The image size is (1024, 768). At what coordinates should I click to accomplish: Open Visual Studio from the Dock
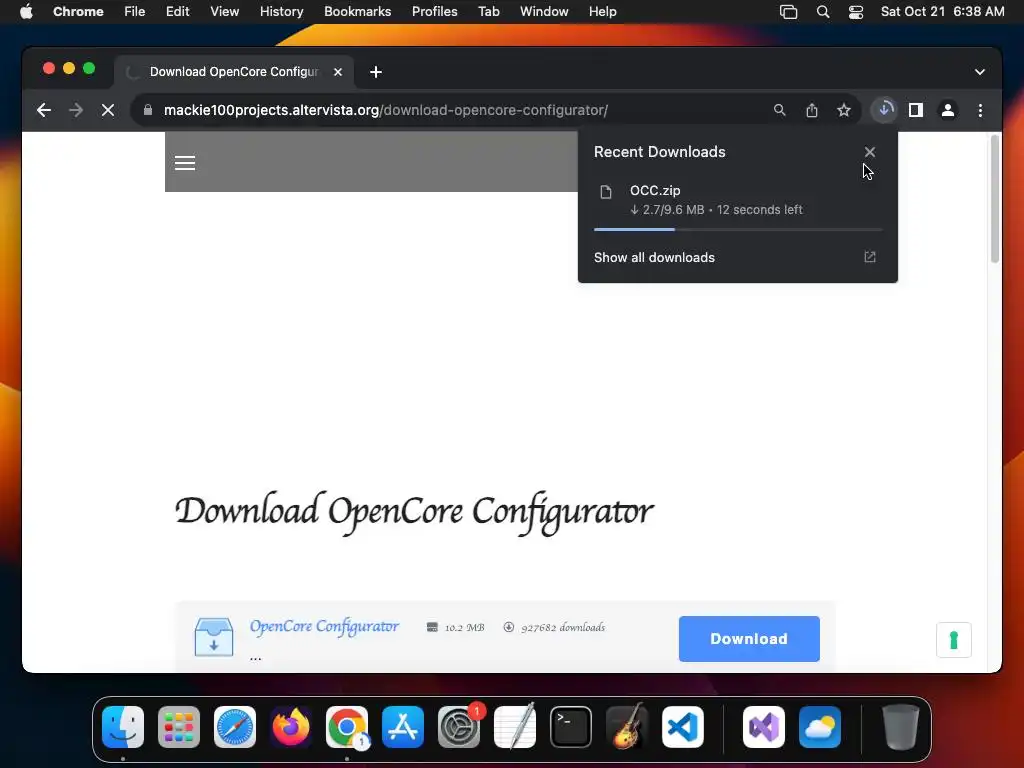coord(764,727)
